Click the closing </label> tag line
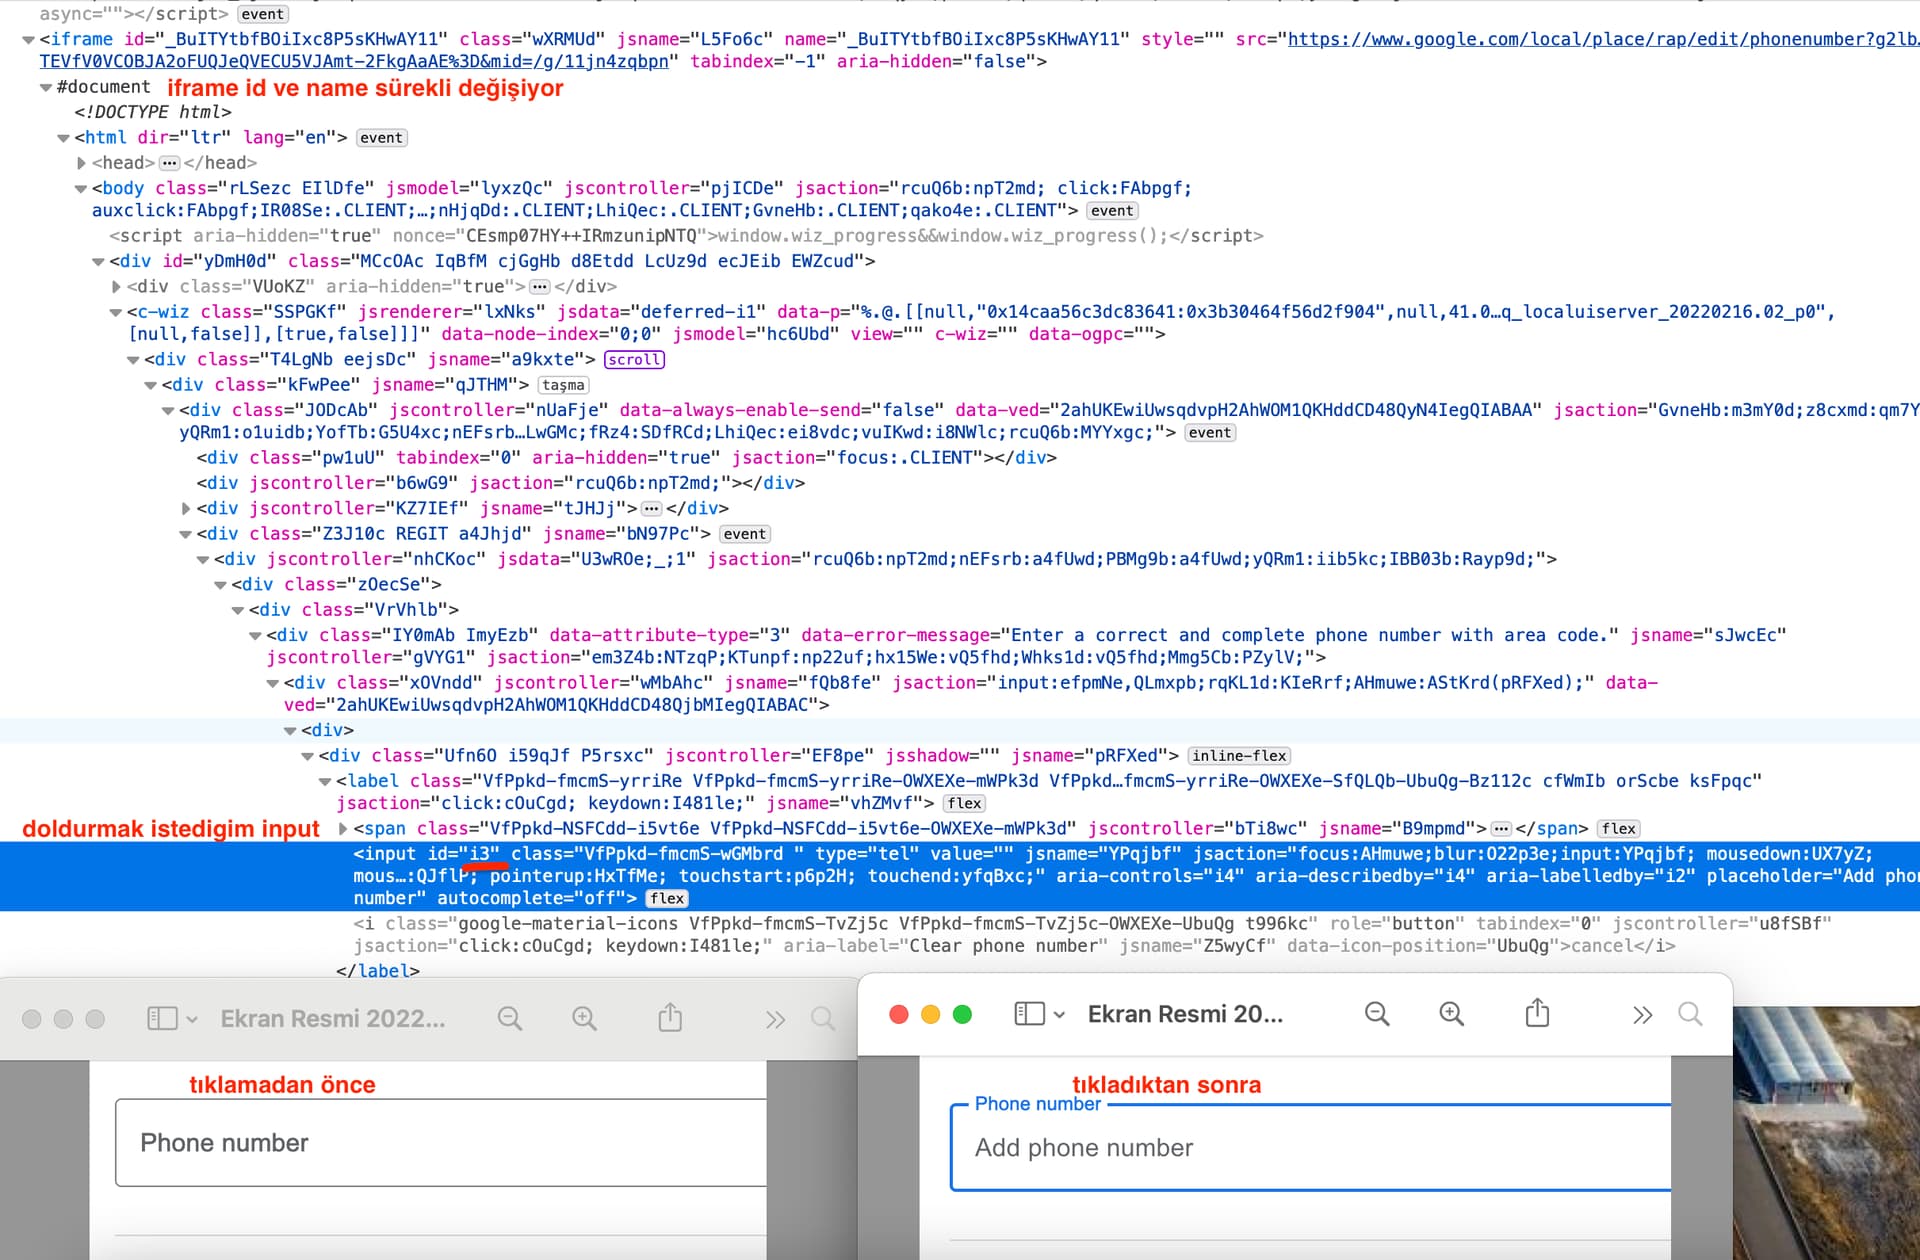This screenshot has width=1920, height=1260. click(378, 970)
